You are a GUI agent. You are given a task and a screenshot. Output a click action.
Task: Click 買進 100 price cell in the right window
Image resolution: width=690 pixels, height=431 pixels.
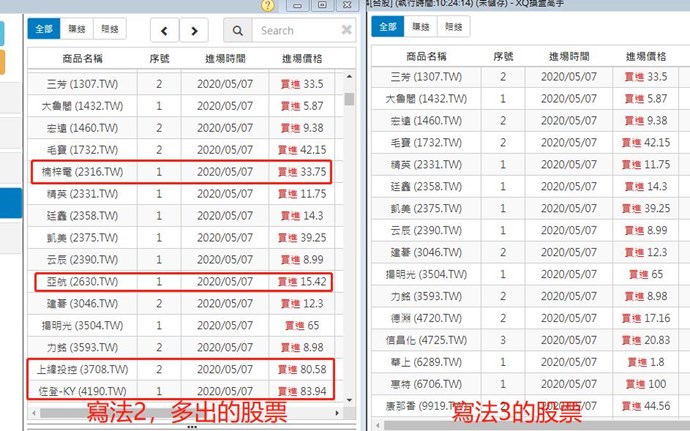pyautogui.click(x=646, y=384)
